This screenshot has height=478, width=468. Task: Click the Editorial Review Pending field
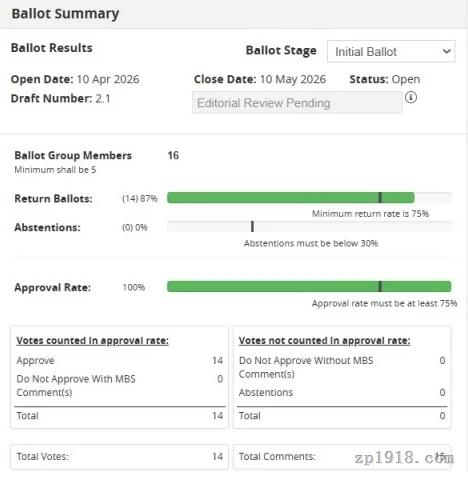[297, 103]
